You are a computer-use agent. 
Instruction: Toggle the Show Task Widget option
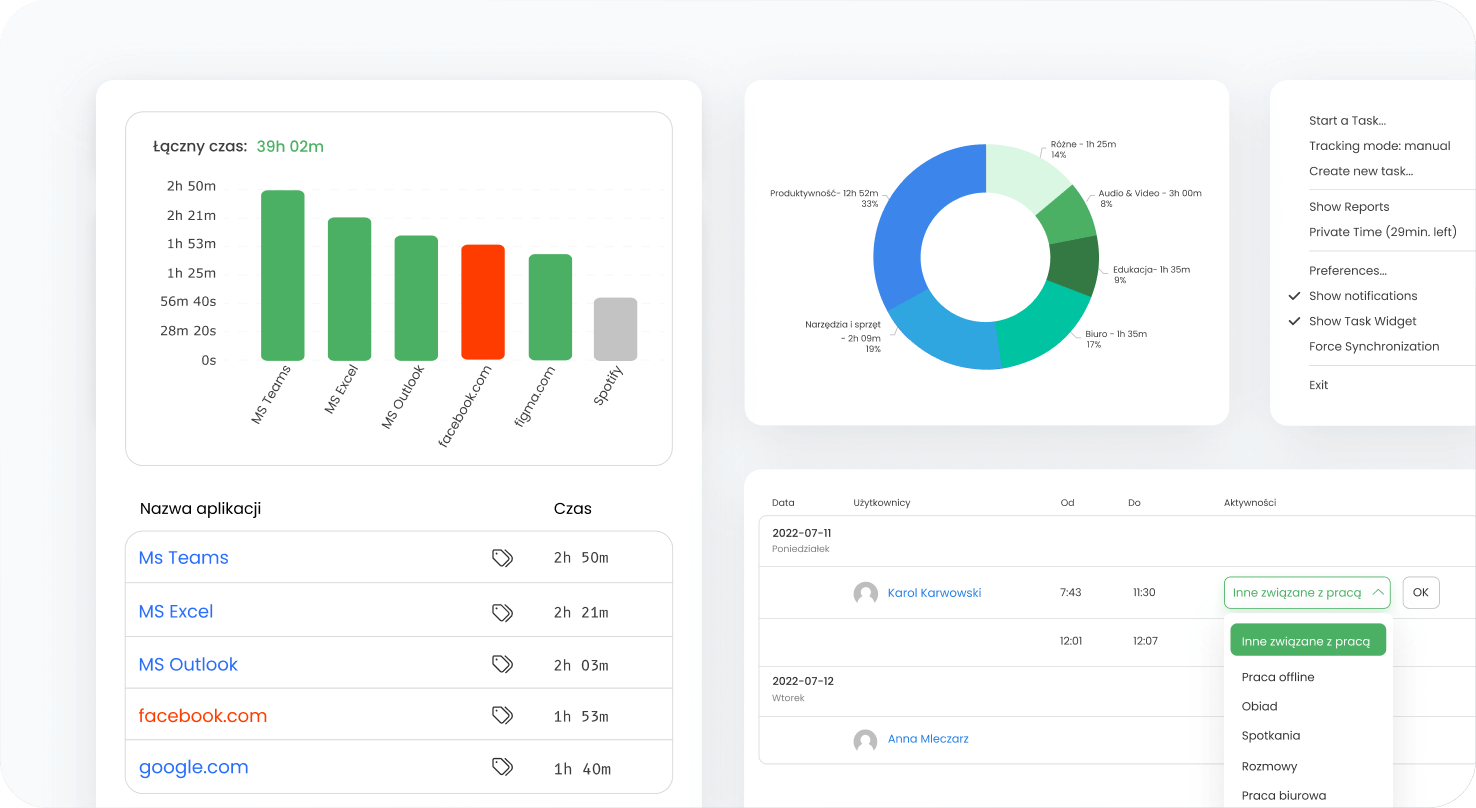1362,321
